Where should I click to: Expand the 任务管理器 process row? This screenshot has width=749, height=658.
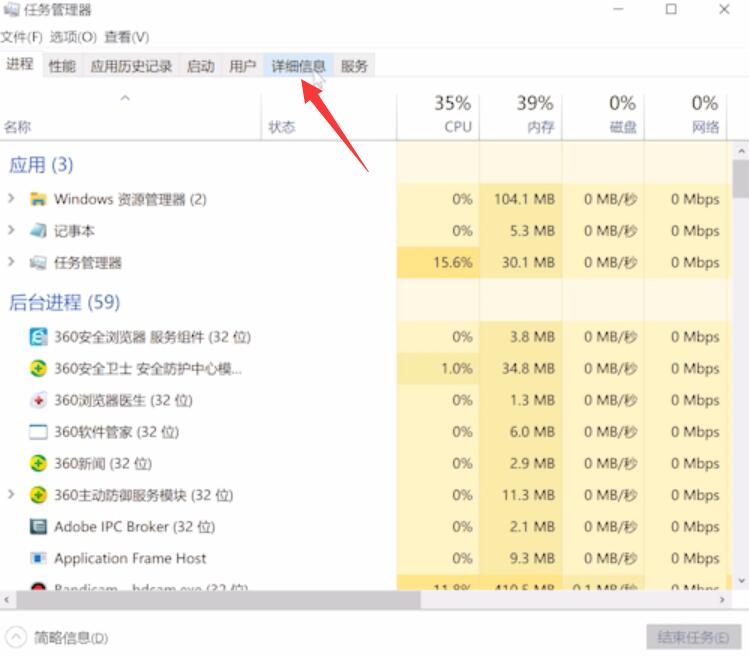click(11, 262)
